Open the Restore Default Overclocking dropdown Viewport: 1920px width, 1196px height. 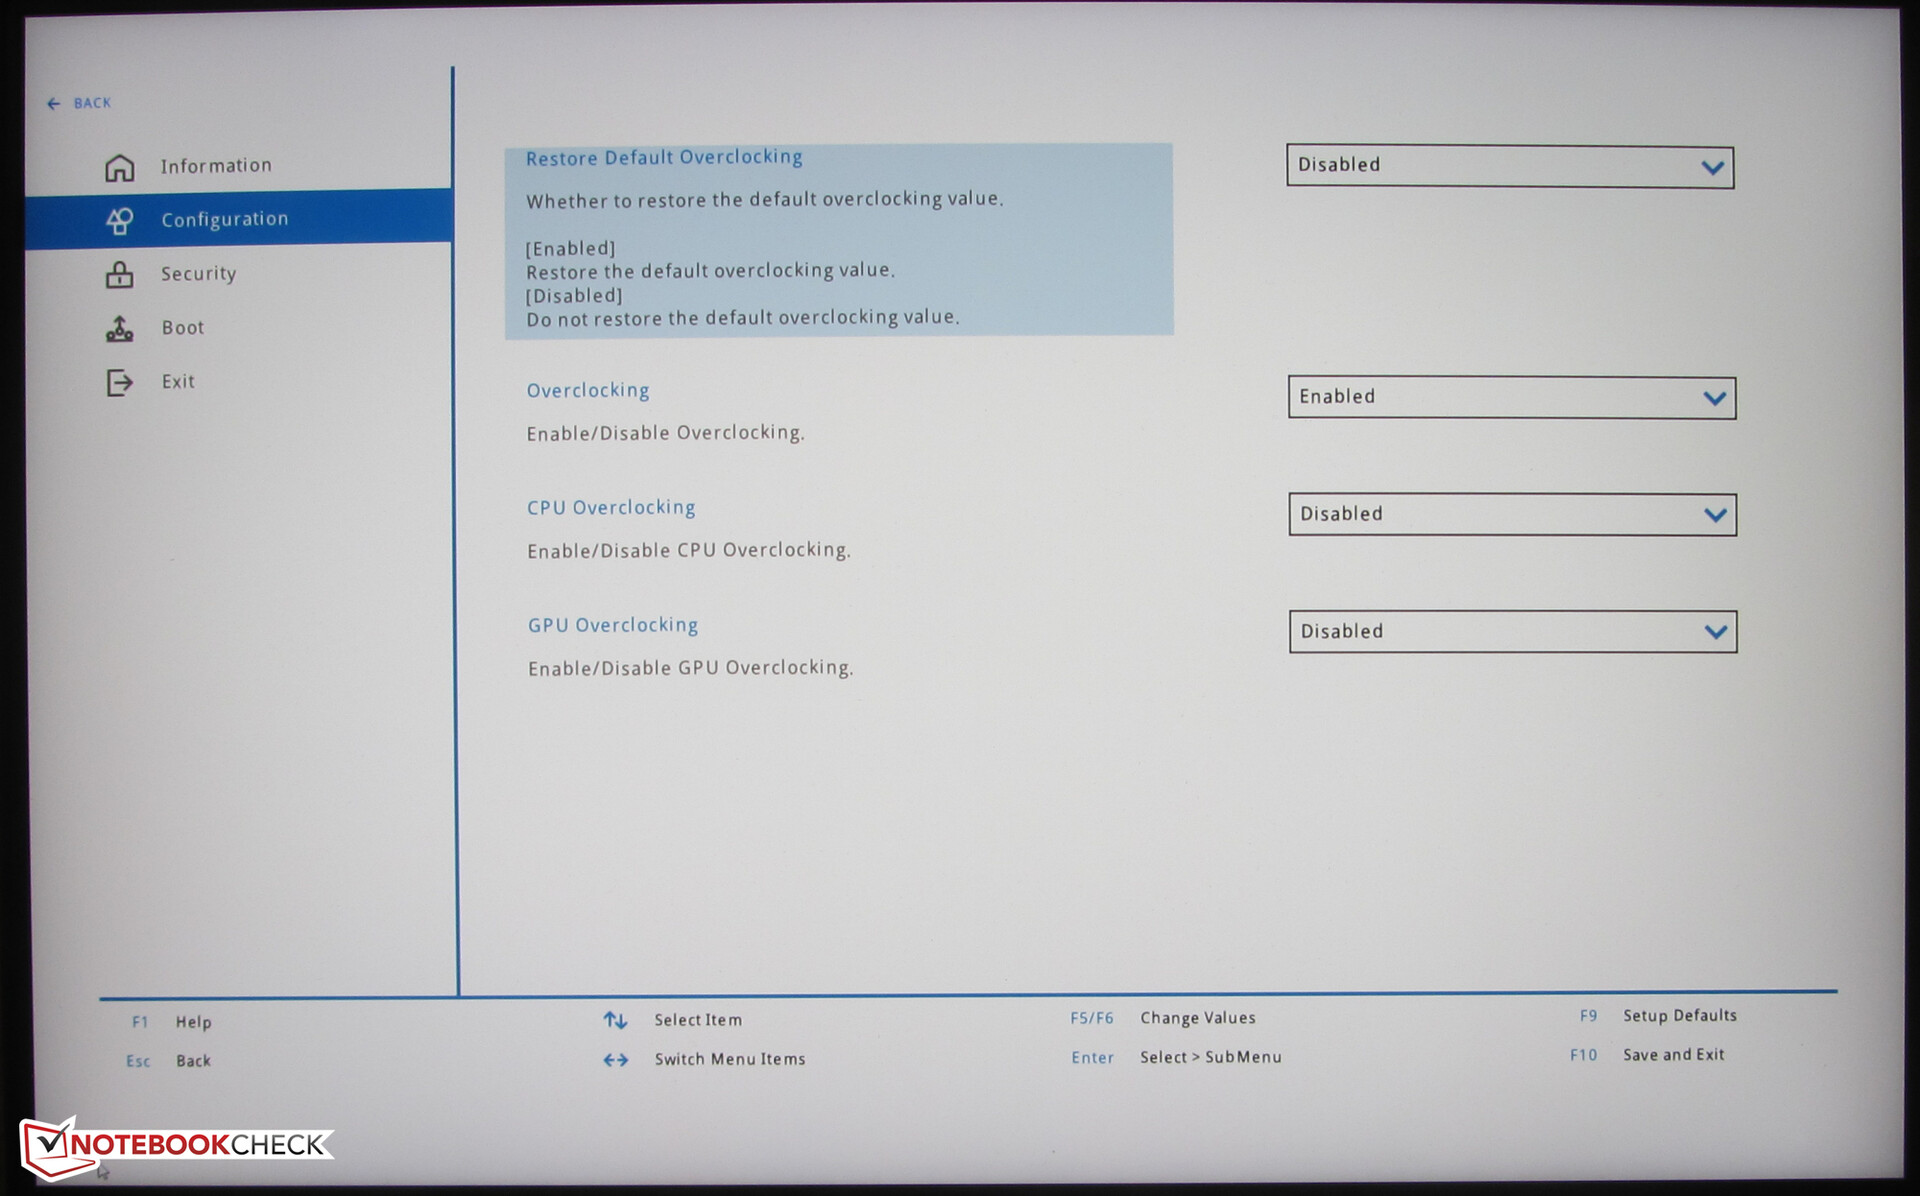pyautogui.click(x=1509, y=166)
